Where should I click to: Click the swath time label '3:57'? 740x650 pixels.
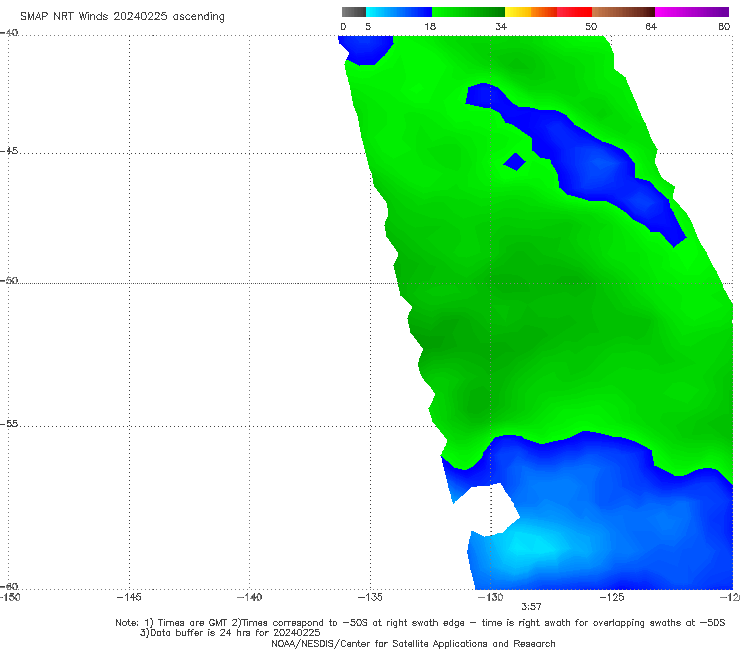tap(531, 607)
